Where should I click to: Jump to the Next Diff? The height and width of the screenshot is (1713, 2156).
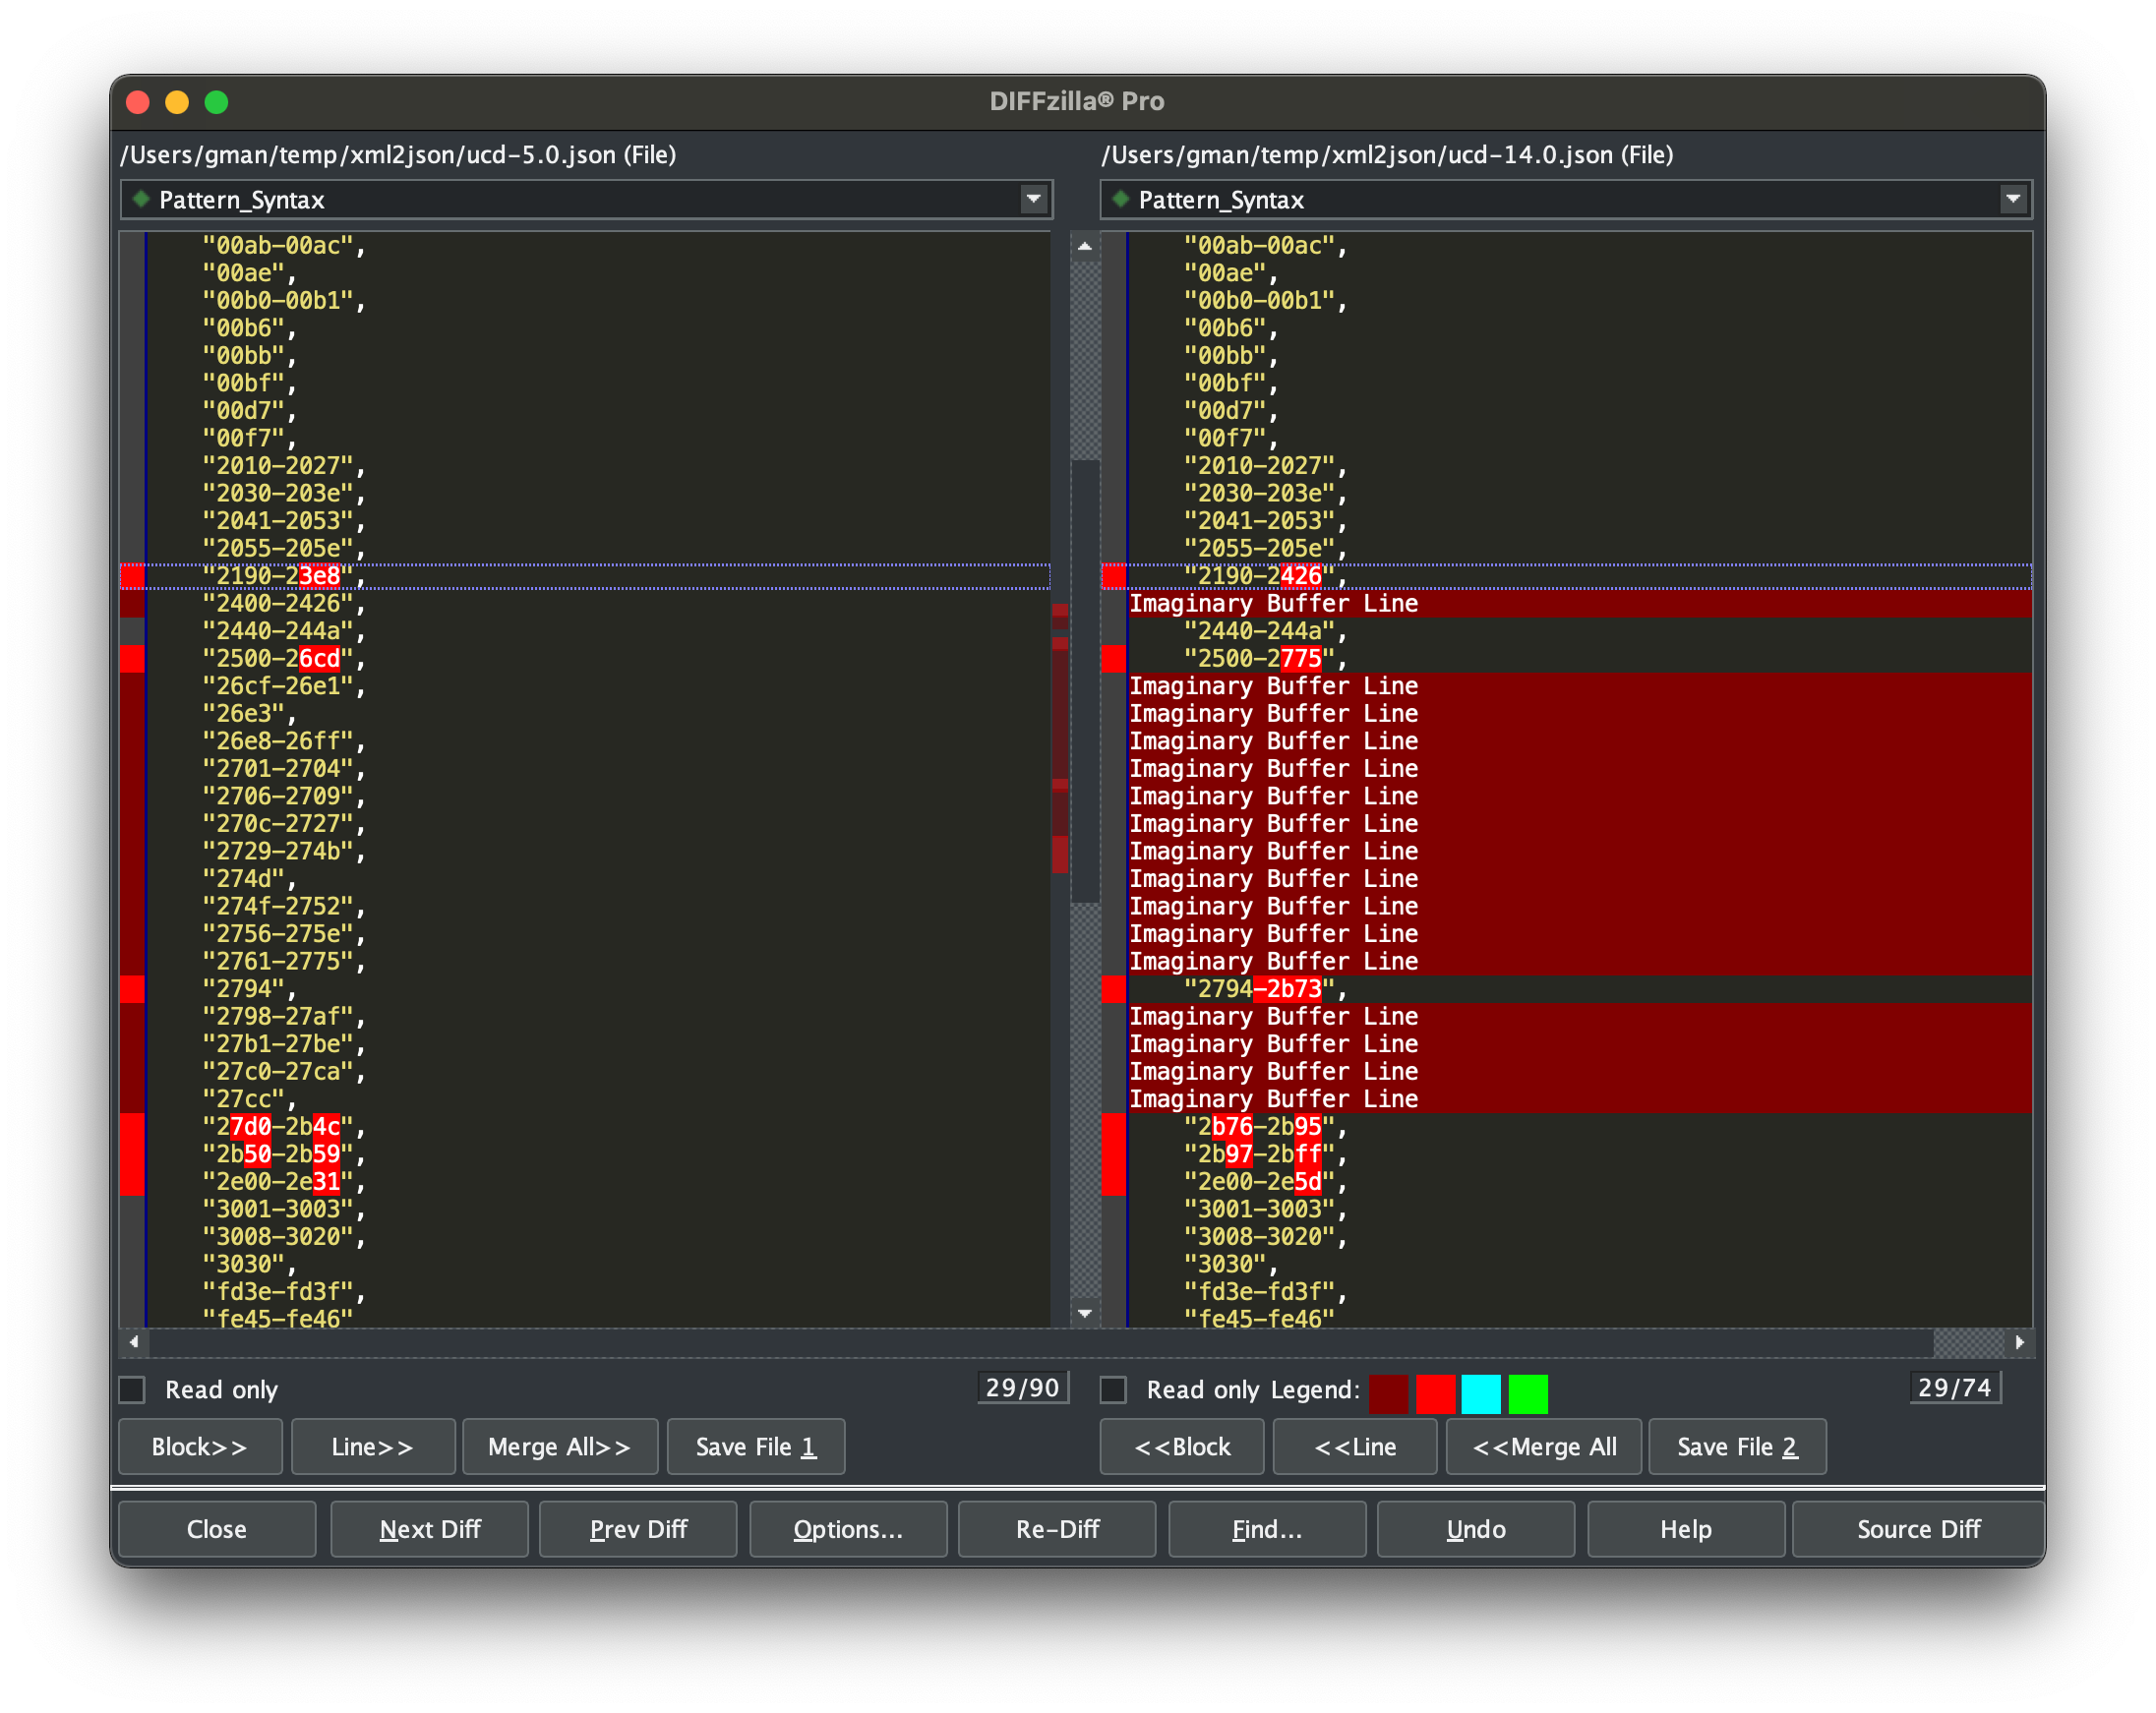(x=429, y=1529)
